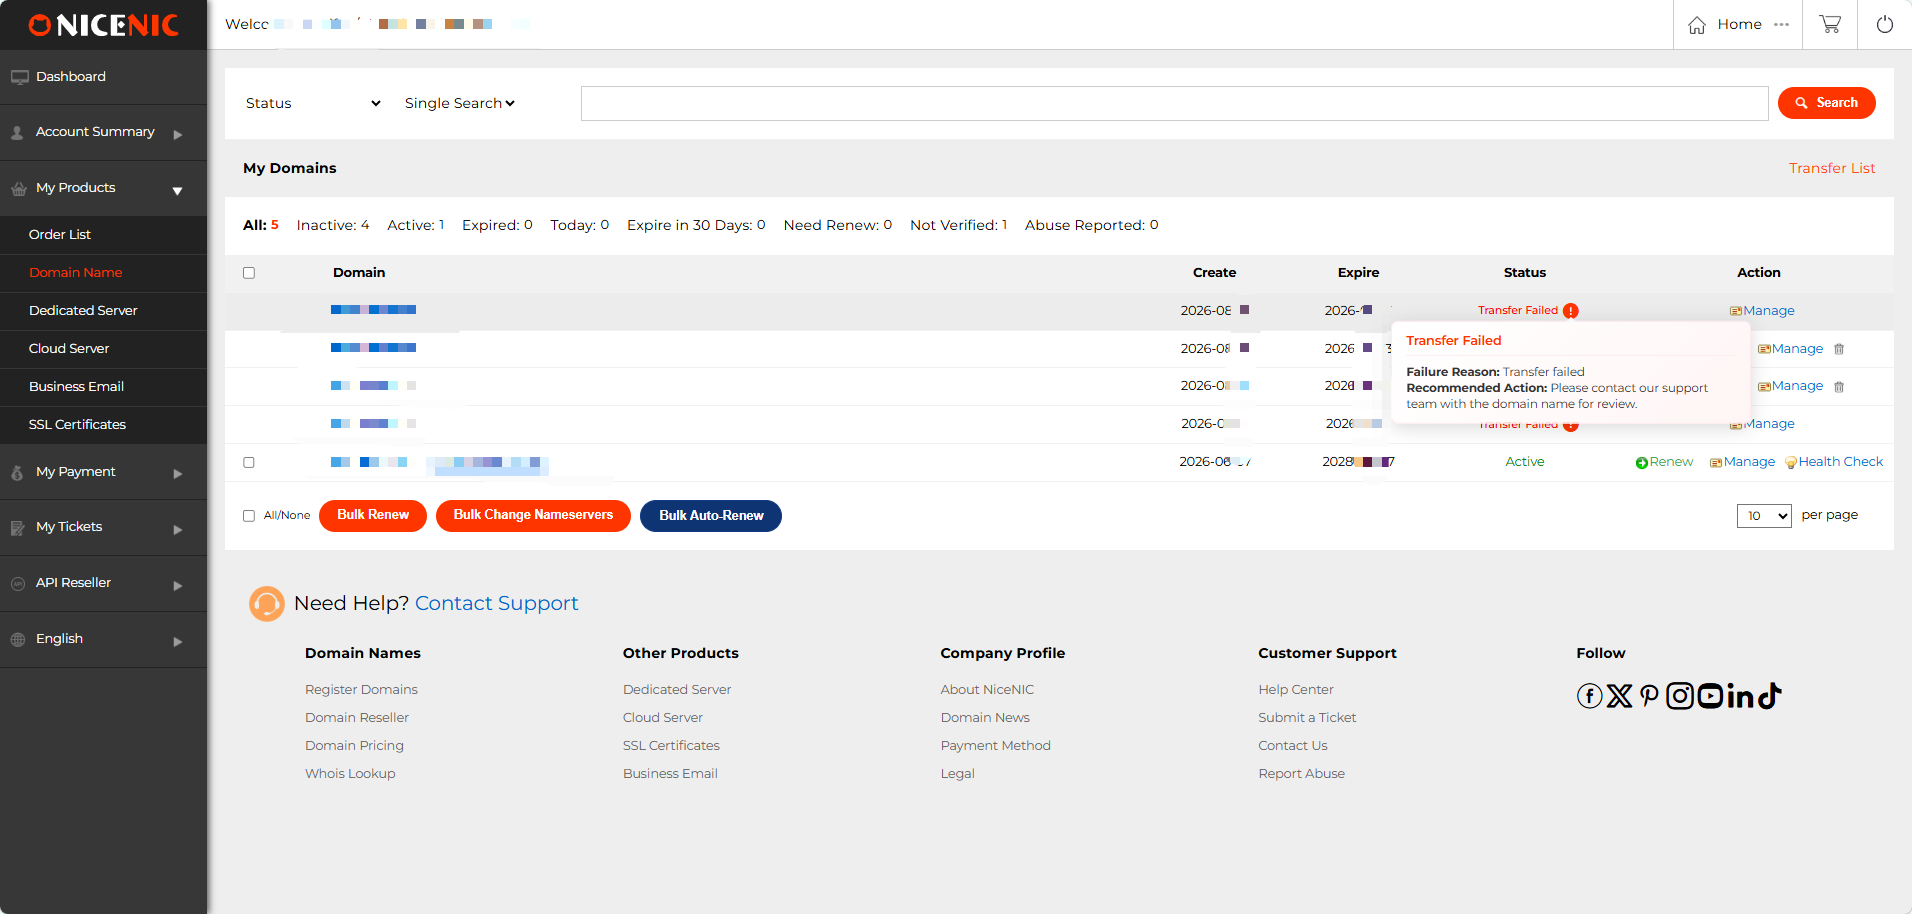Open the shopping cart icon
The height and width of the screenshot is (914, 1912).
[1830, 24]
